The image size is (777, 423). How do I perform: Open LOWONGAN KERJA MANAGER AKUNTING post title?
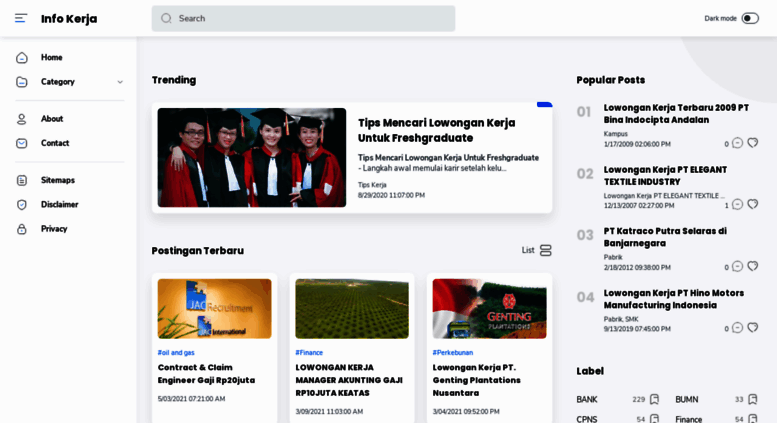pos(349,380)
